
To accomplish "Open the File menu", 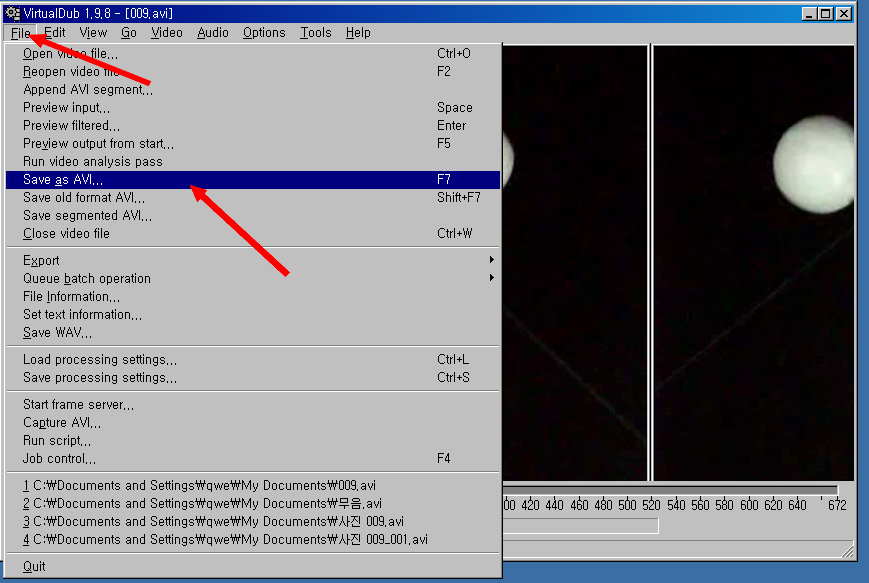I will click(21, 33).
